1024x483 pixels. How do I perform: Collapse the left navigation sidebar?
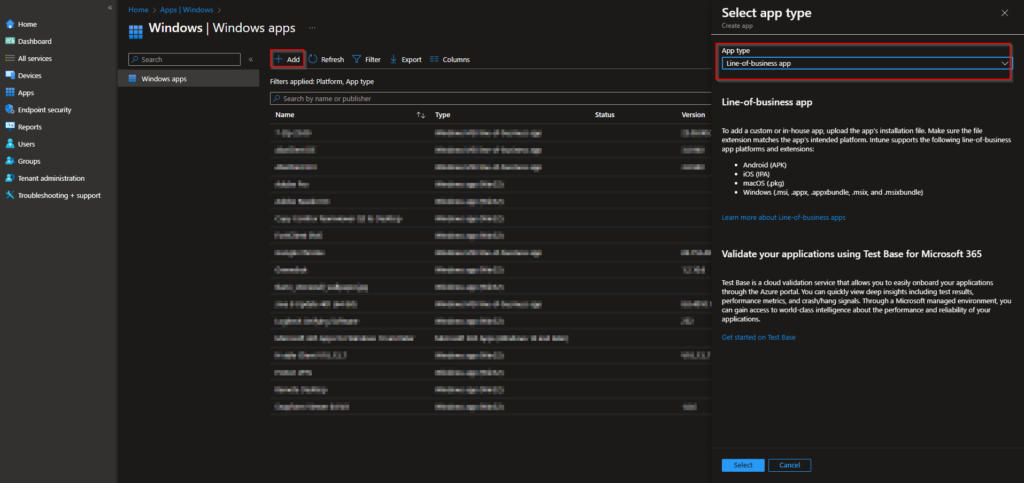pos(110,7)
